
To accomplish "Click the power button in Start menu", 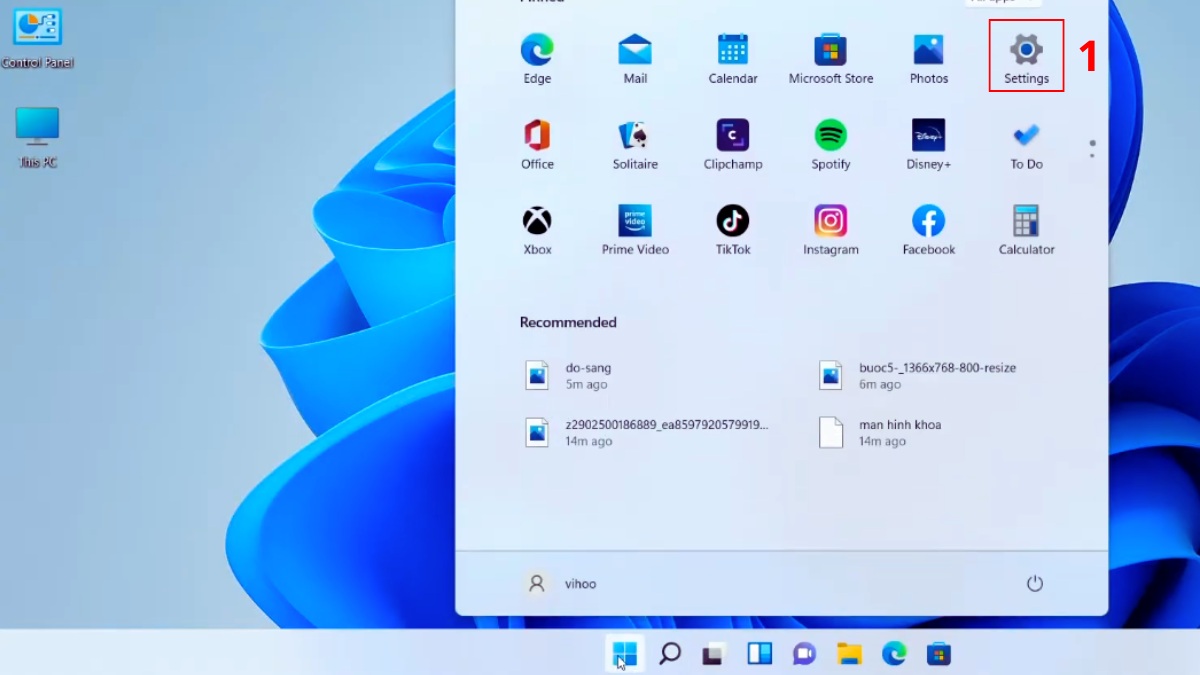I will pyautogui.click(x=1035, y=583).
